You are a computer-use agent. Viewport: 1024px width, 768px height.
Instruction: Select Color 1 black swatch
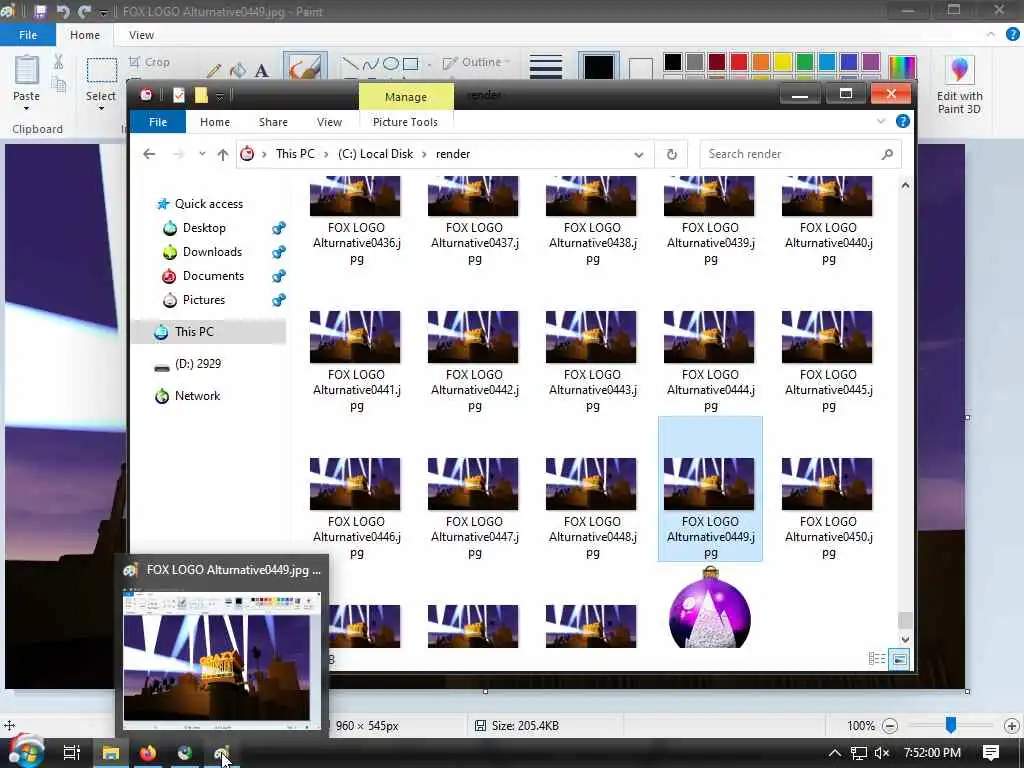pyautogui.click(x=598, y=67)
